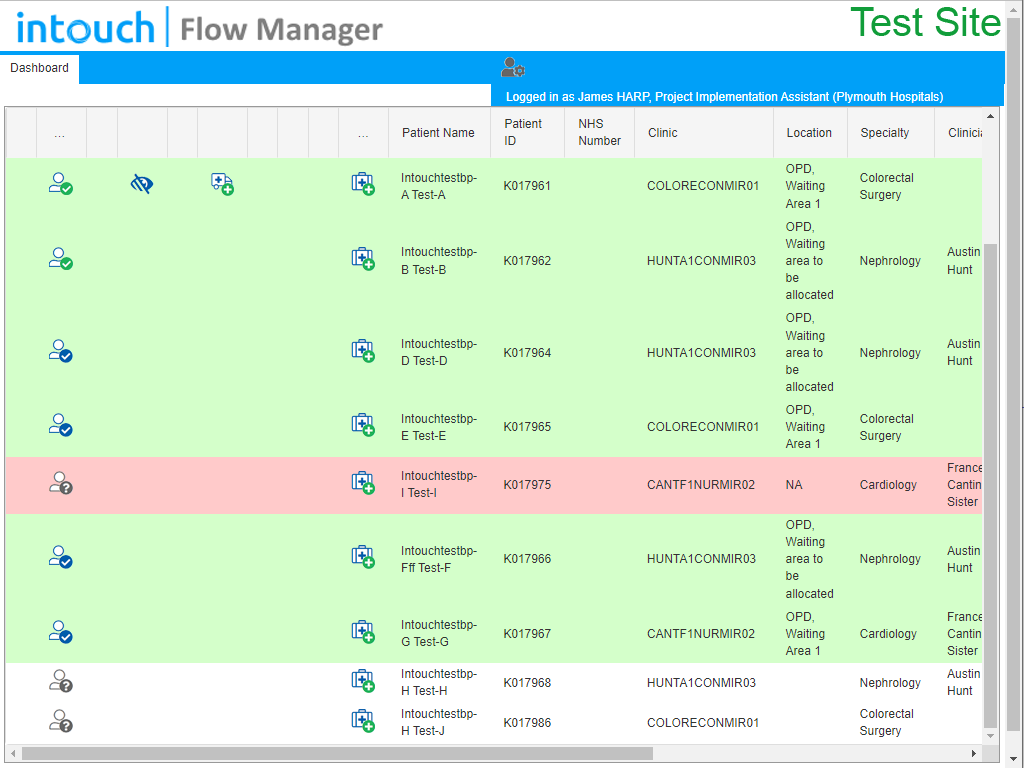The image size is (1024, 768).
Task: Click the patient status icon for Test-D
Action: 61,351
